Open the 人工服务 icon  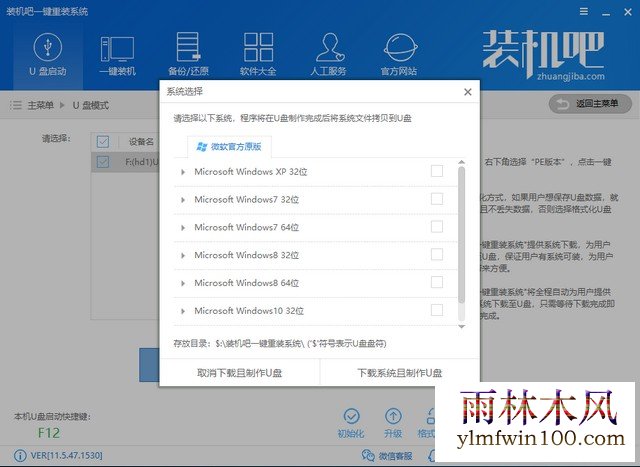click(329, 47)
